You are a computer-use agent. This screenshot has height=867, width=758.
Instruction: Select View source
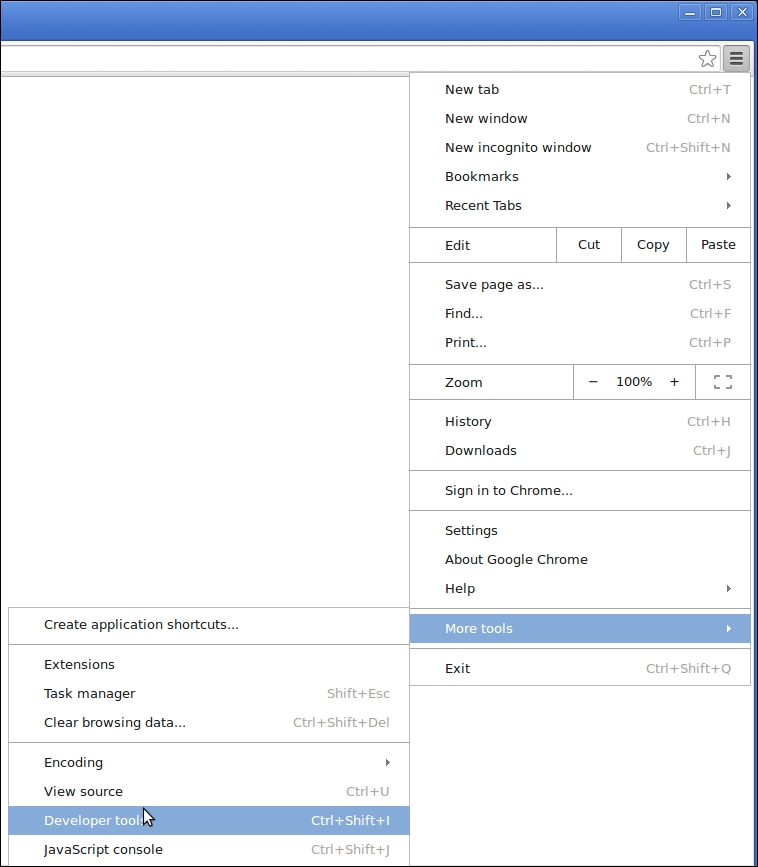[x=209, y=792]
